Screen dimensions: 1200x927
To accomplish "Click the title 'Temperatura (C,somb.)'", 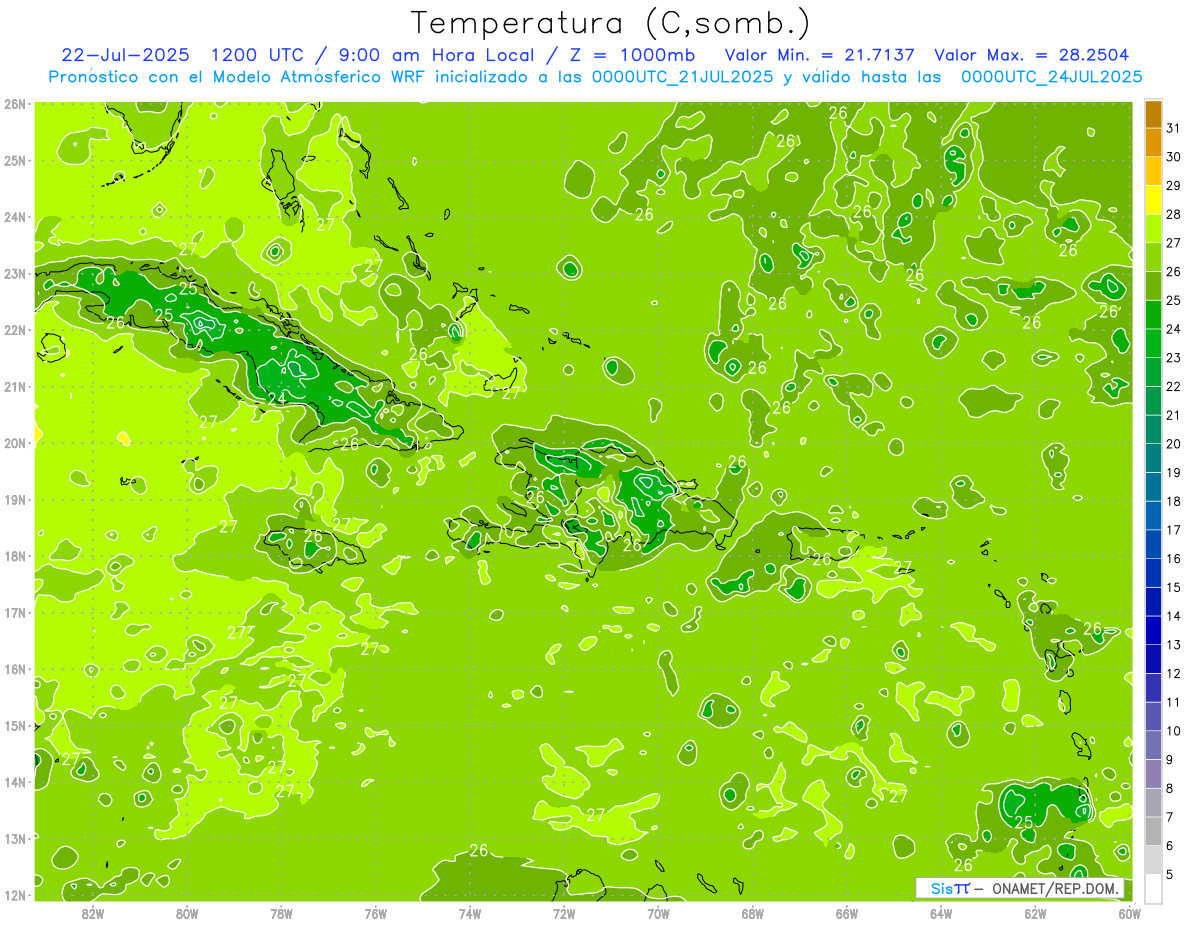I will coord(610,22).
